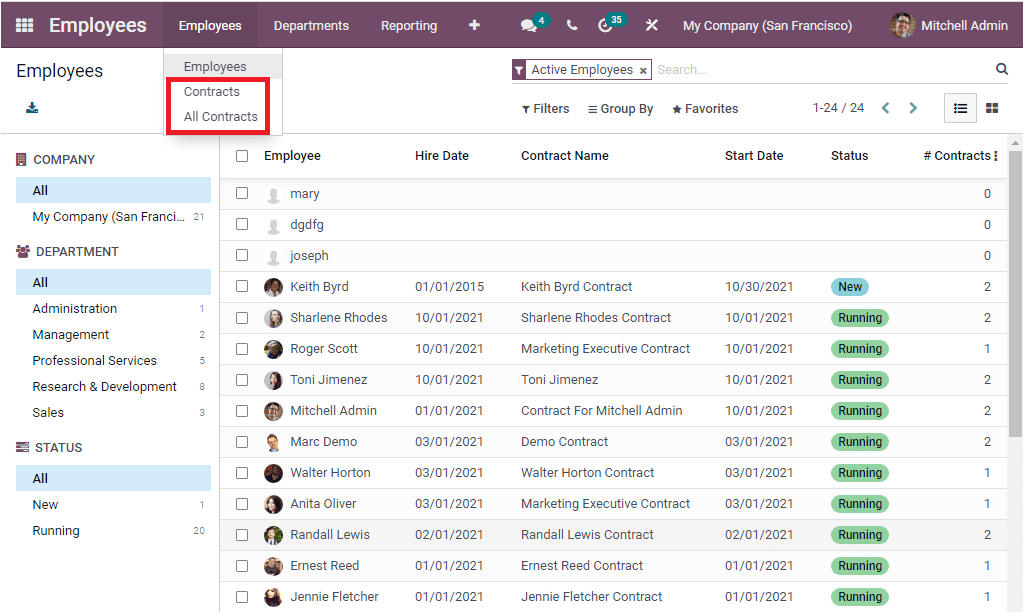Tick the checkbox beside Marc Demo
Screen dimensions: 1024x613
coord(241,441)
